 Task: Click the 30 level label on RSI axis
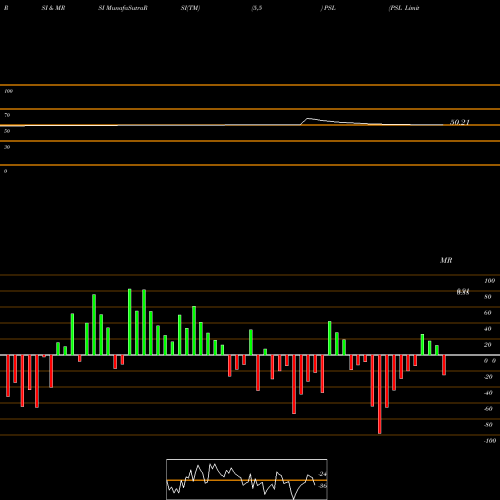point(7,147)
